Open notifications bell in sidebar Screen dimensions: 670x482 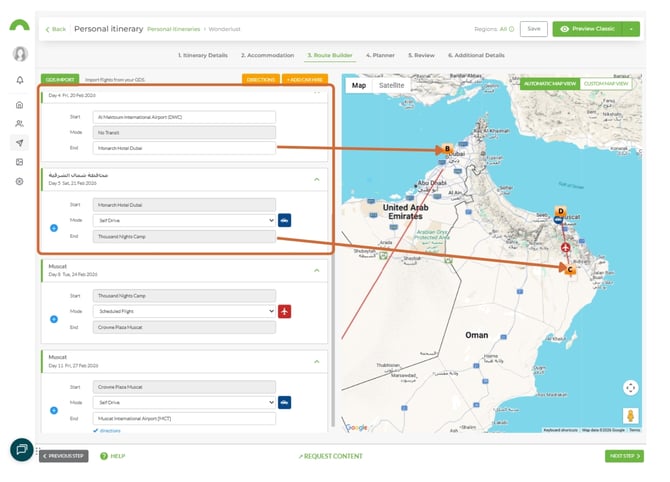pos(20,80)
